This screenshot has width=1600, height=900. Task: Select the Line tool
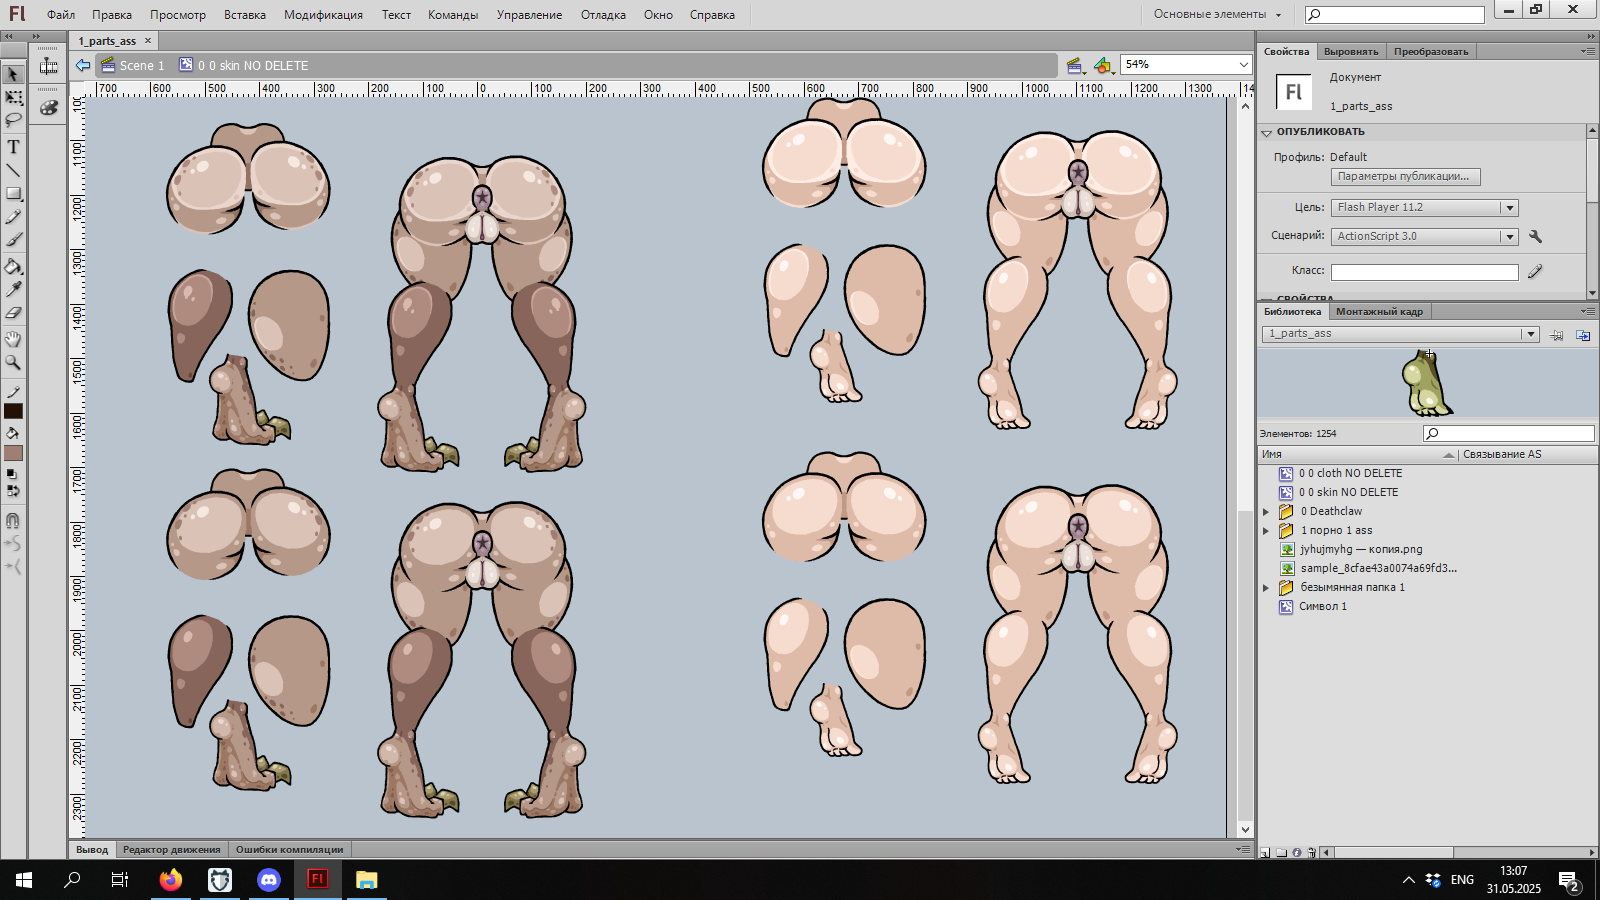click(13, 170)
